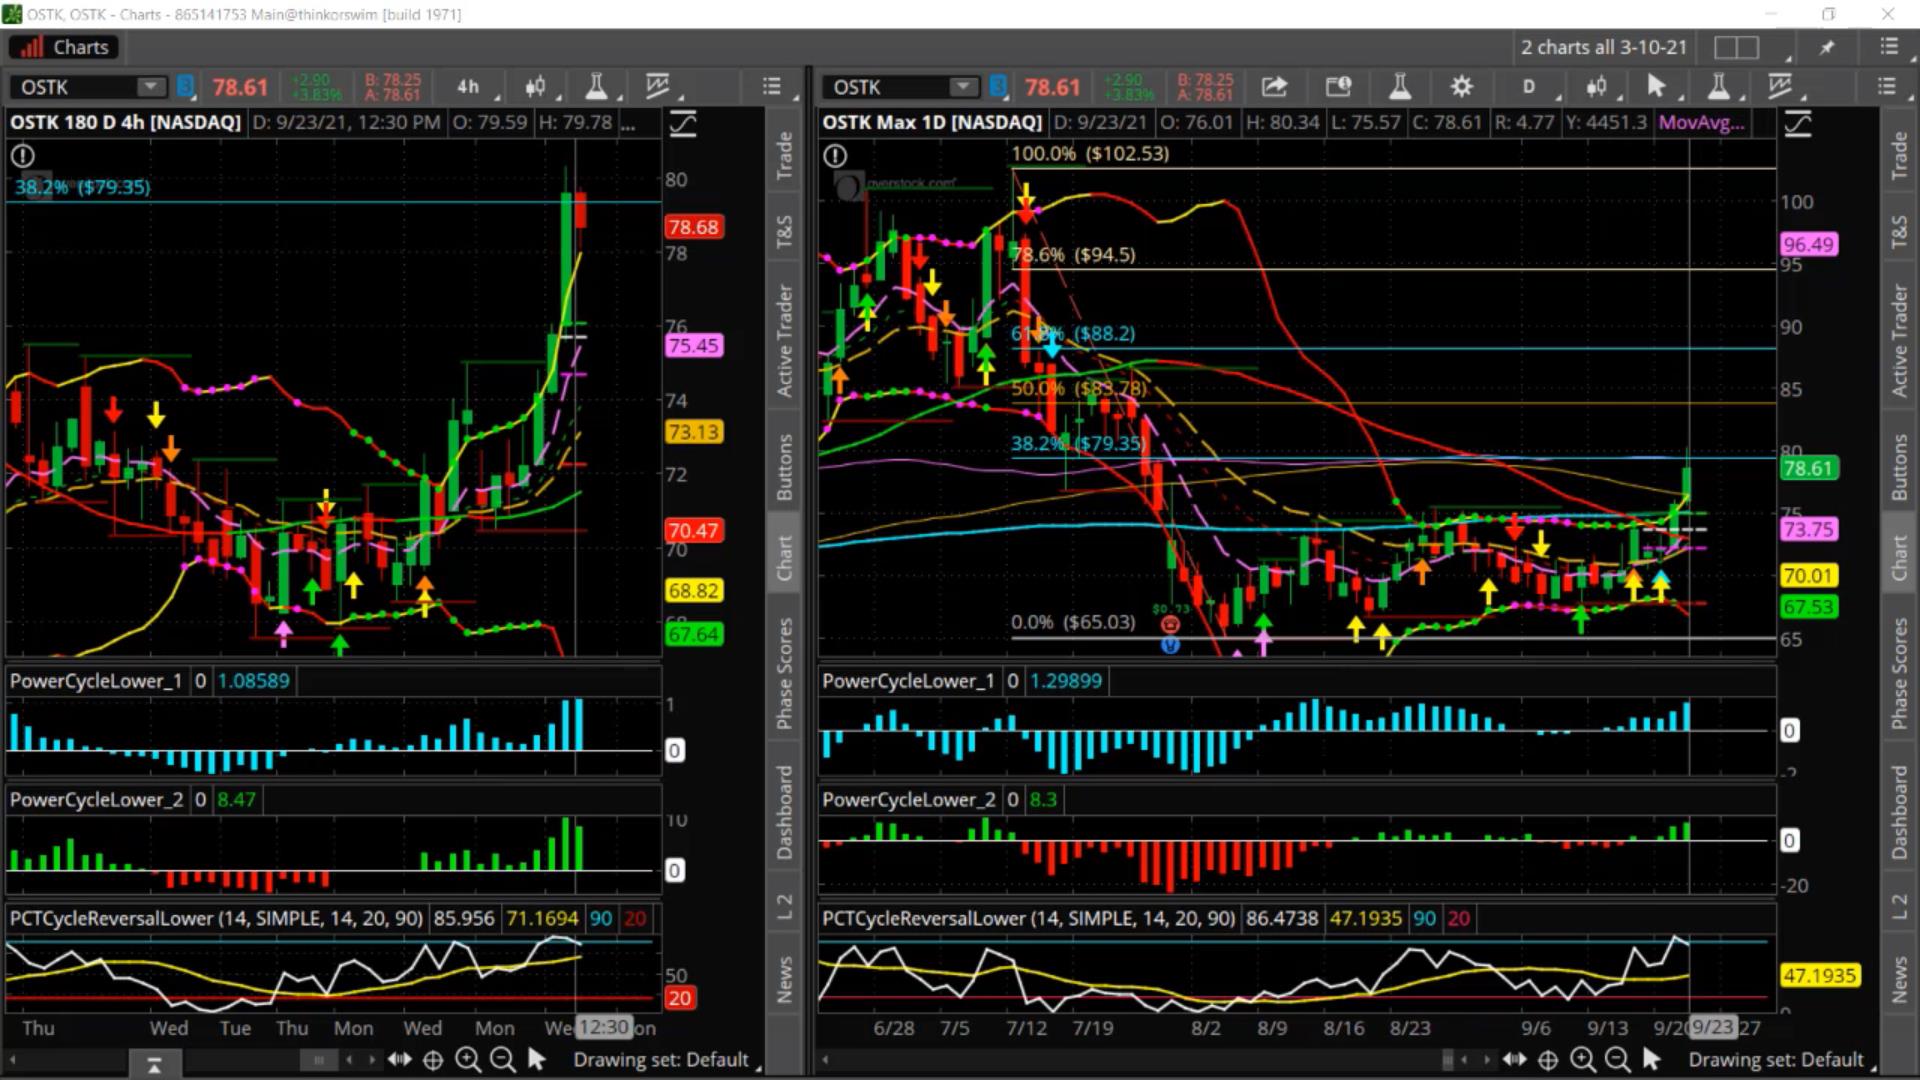Click right chart's info circle icon
Screen dimensions: 1920x1080
(835, 156)
